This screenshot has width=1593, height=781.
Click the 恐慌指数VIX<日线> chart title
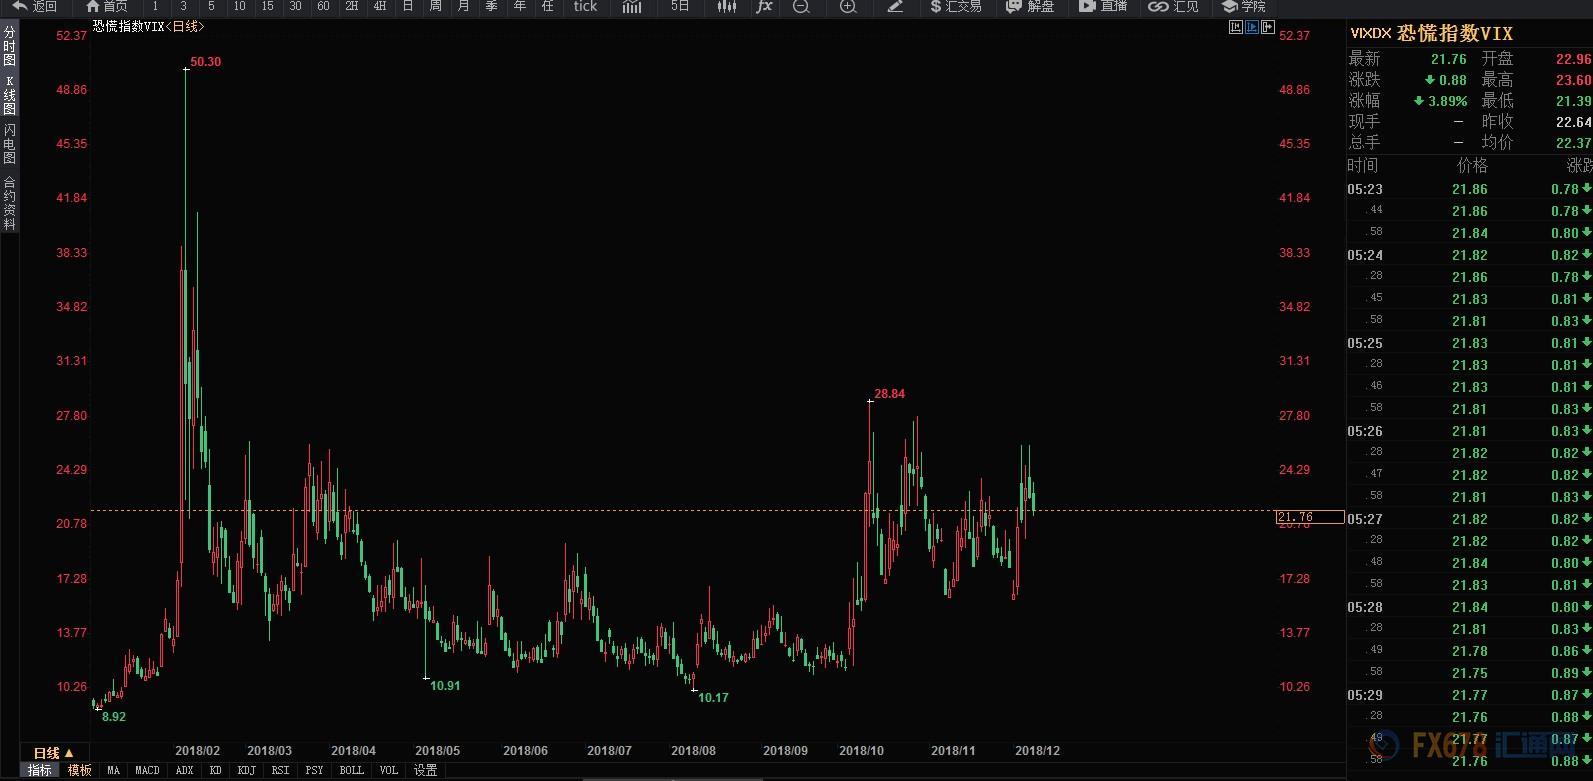(148, 27)
